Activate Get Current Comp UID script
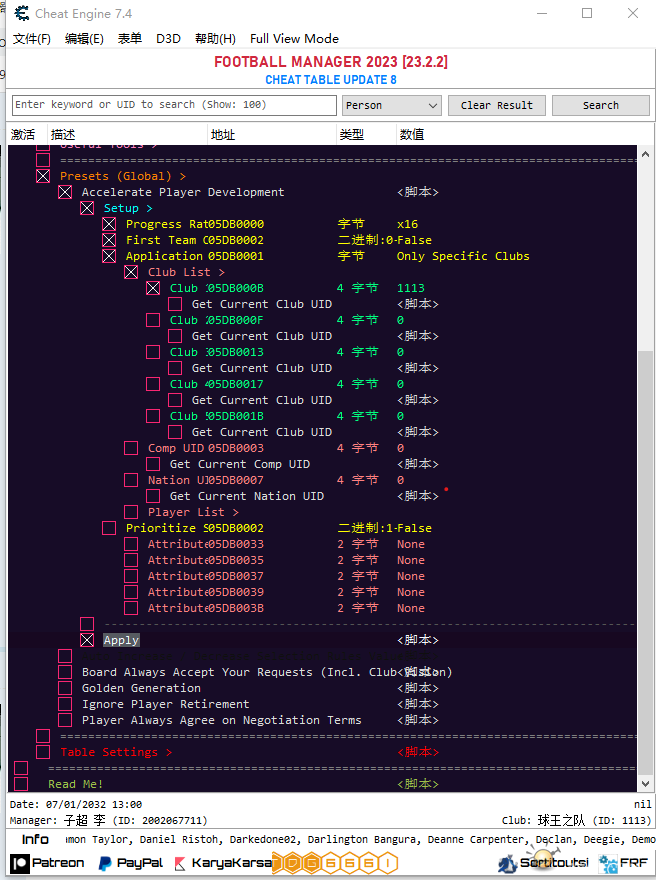Viewport: 656px width, 880px height. click(x=153, y=464)
